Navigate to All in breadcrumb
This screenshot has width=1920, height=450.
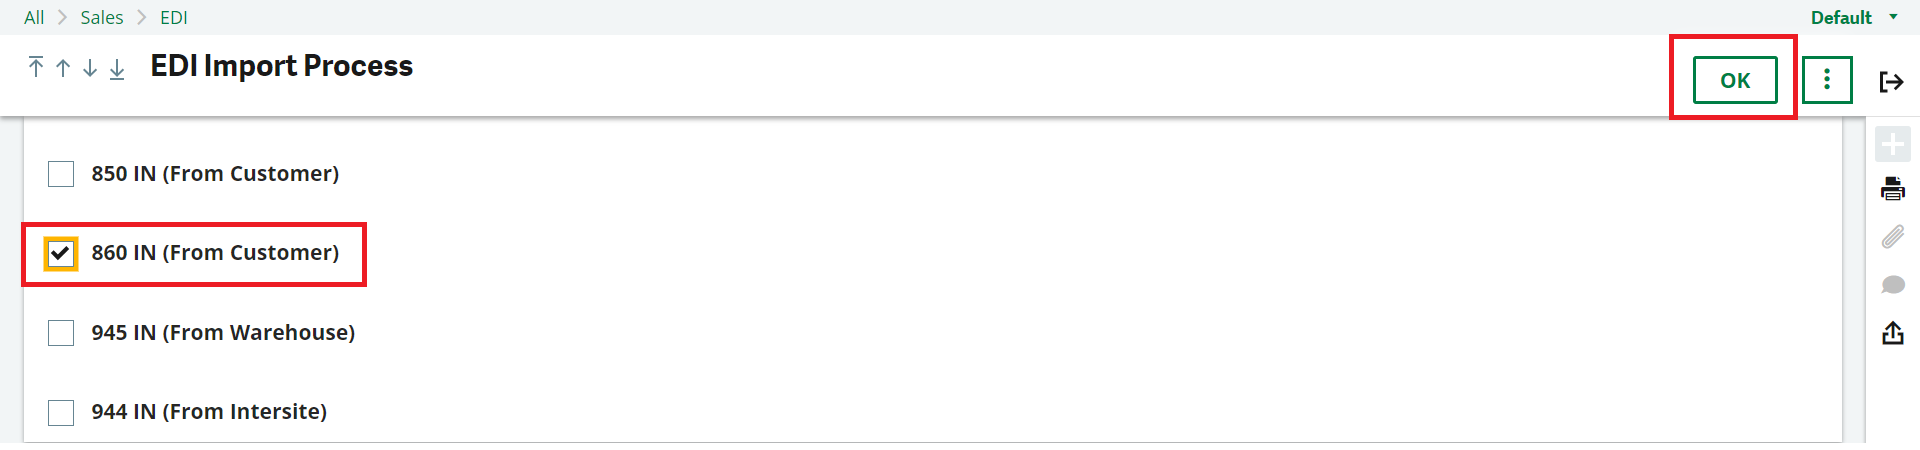point(34,17)
